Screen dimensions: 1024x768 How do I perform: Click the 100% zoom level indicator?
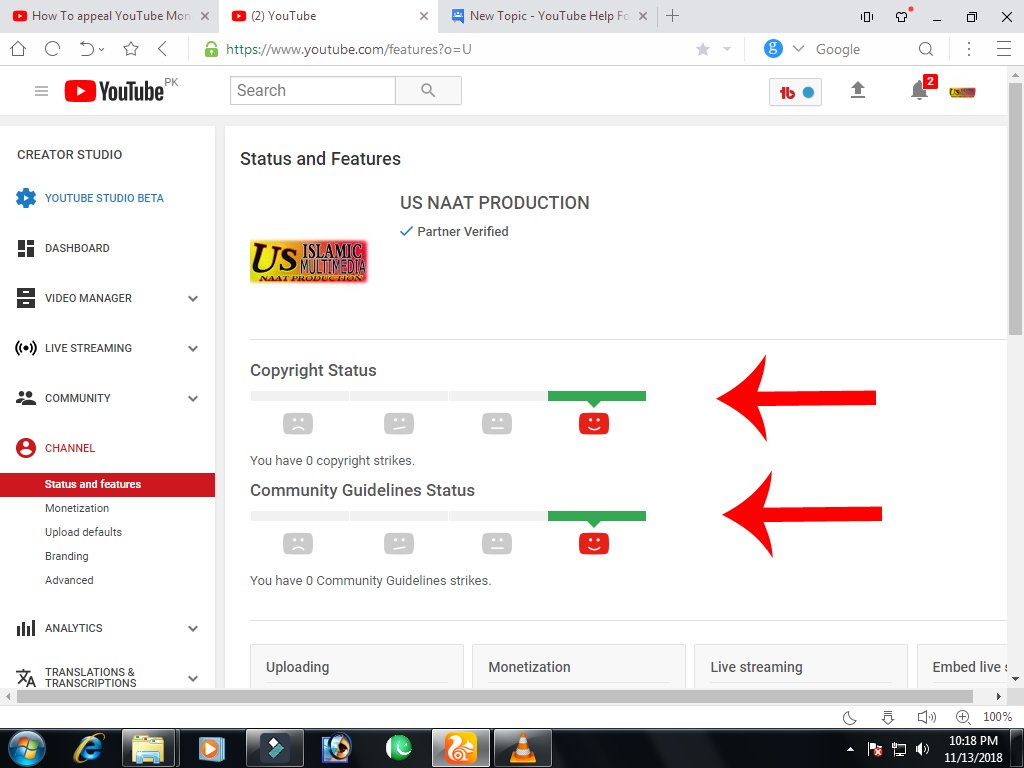coord(997,717)
